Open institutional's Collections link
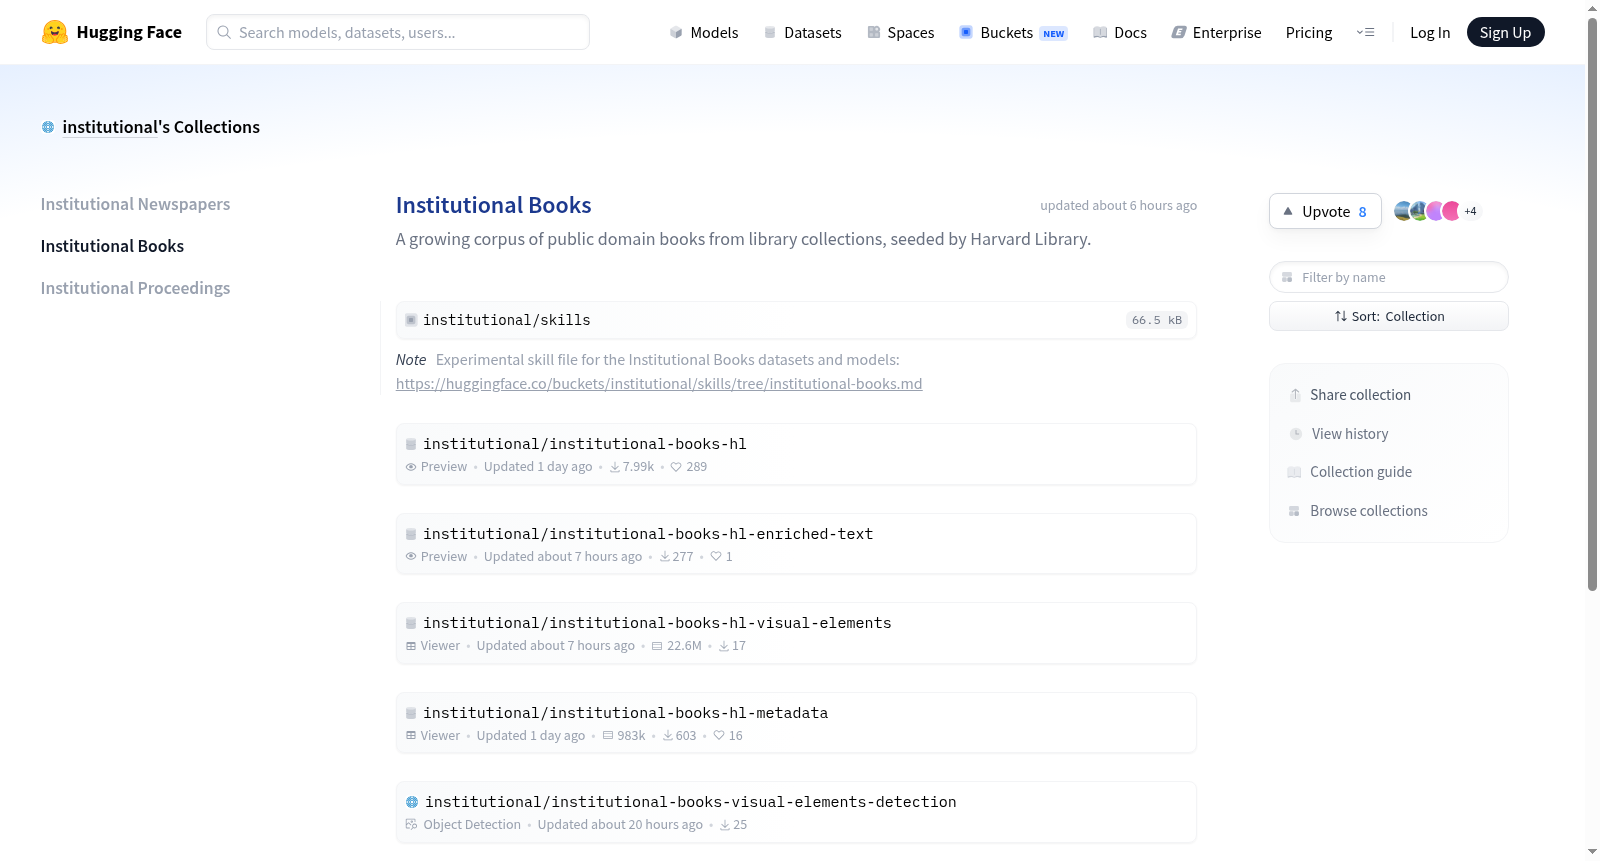This screenshot has width=1600, height=861. point(161,127)
